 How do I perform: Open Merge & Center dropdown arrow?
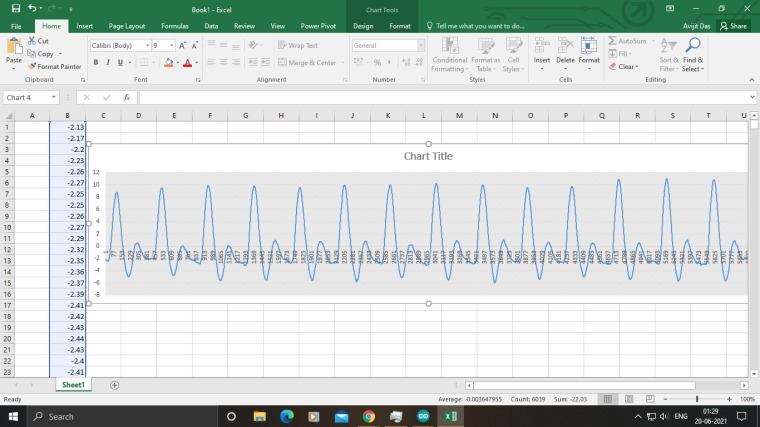(342, 63)
